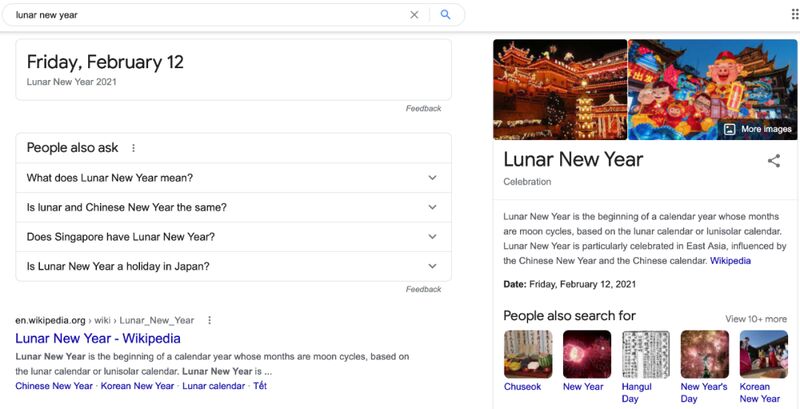Expand "What does Lunar New Year mean?"
Image resolution: width=800 pixels, height=409 pixels.
[x=234, y=178]
